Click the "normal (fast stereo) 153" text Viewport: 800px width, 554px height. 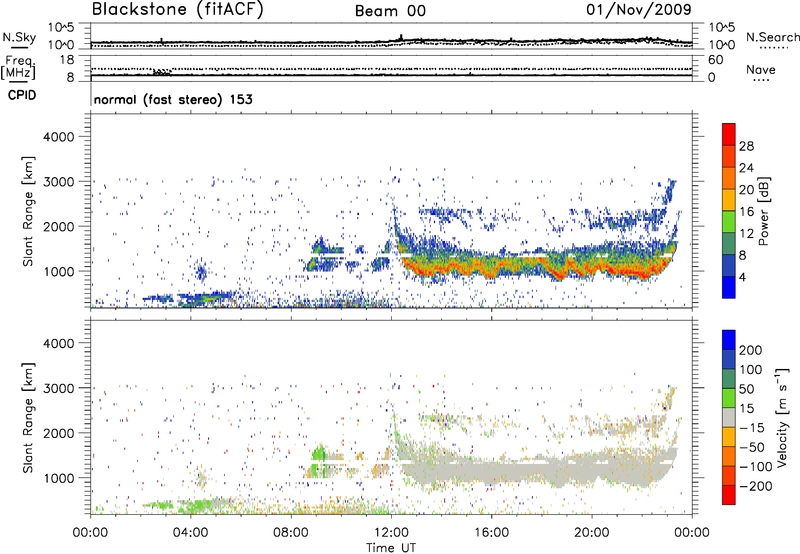(x=173, y=99)
